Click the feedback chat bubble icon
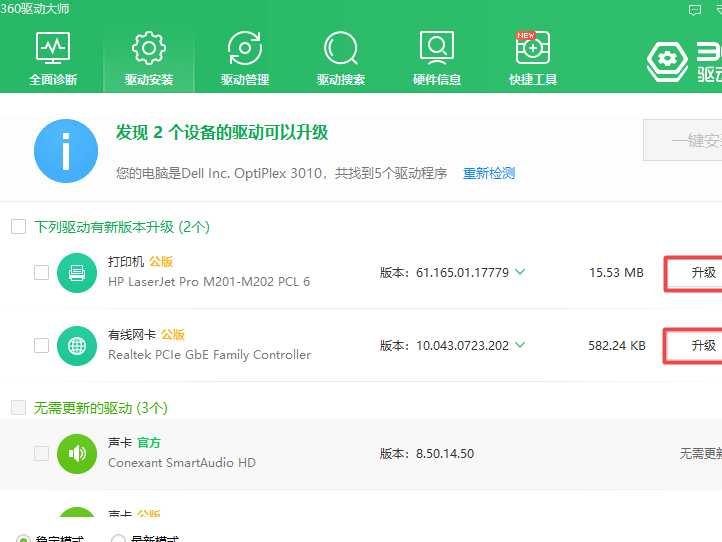Screen dimensions: 722x542 coord(695,10)
